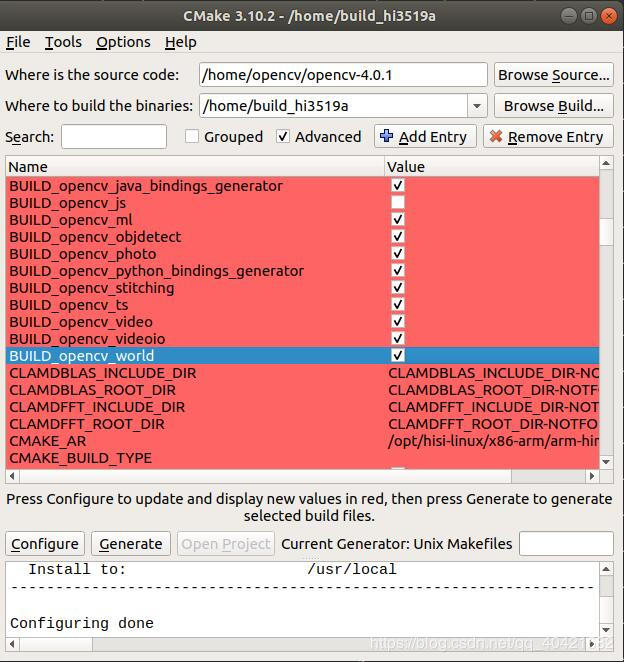Uncheck the BUILD_opencv_objdetect checkbox

[398, 236]
